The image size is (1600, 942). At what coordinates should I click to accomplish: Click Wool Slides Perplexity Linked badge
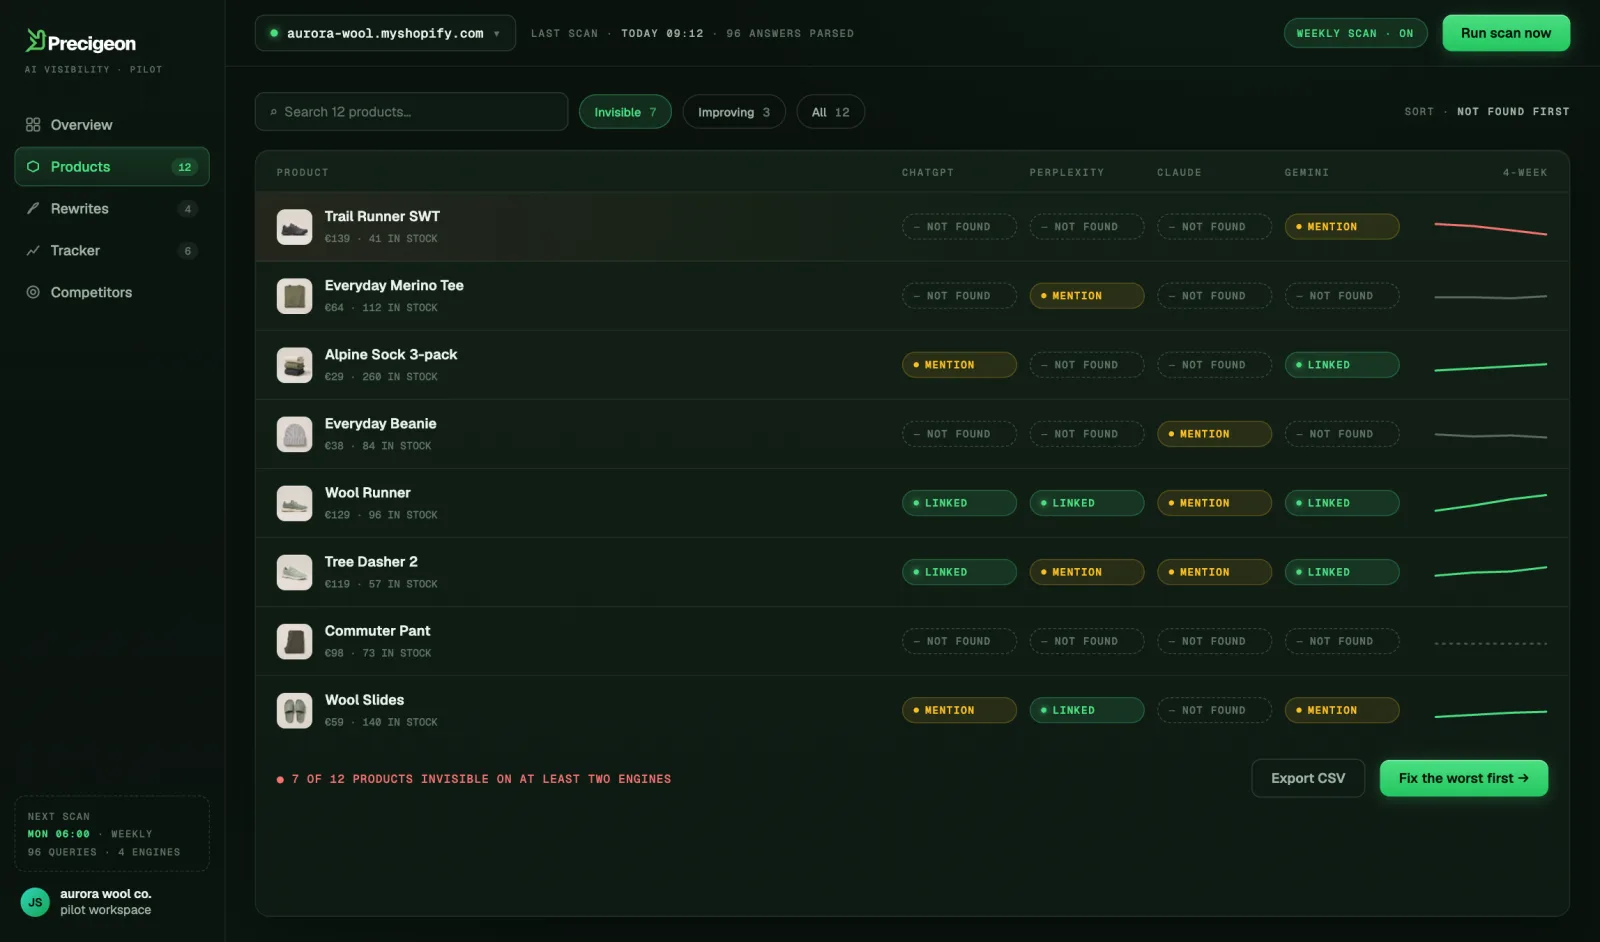(1087, 710)
